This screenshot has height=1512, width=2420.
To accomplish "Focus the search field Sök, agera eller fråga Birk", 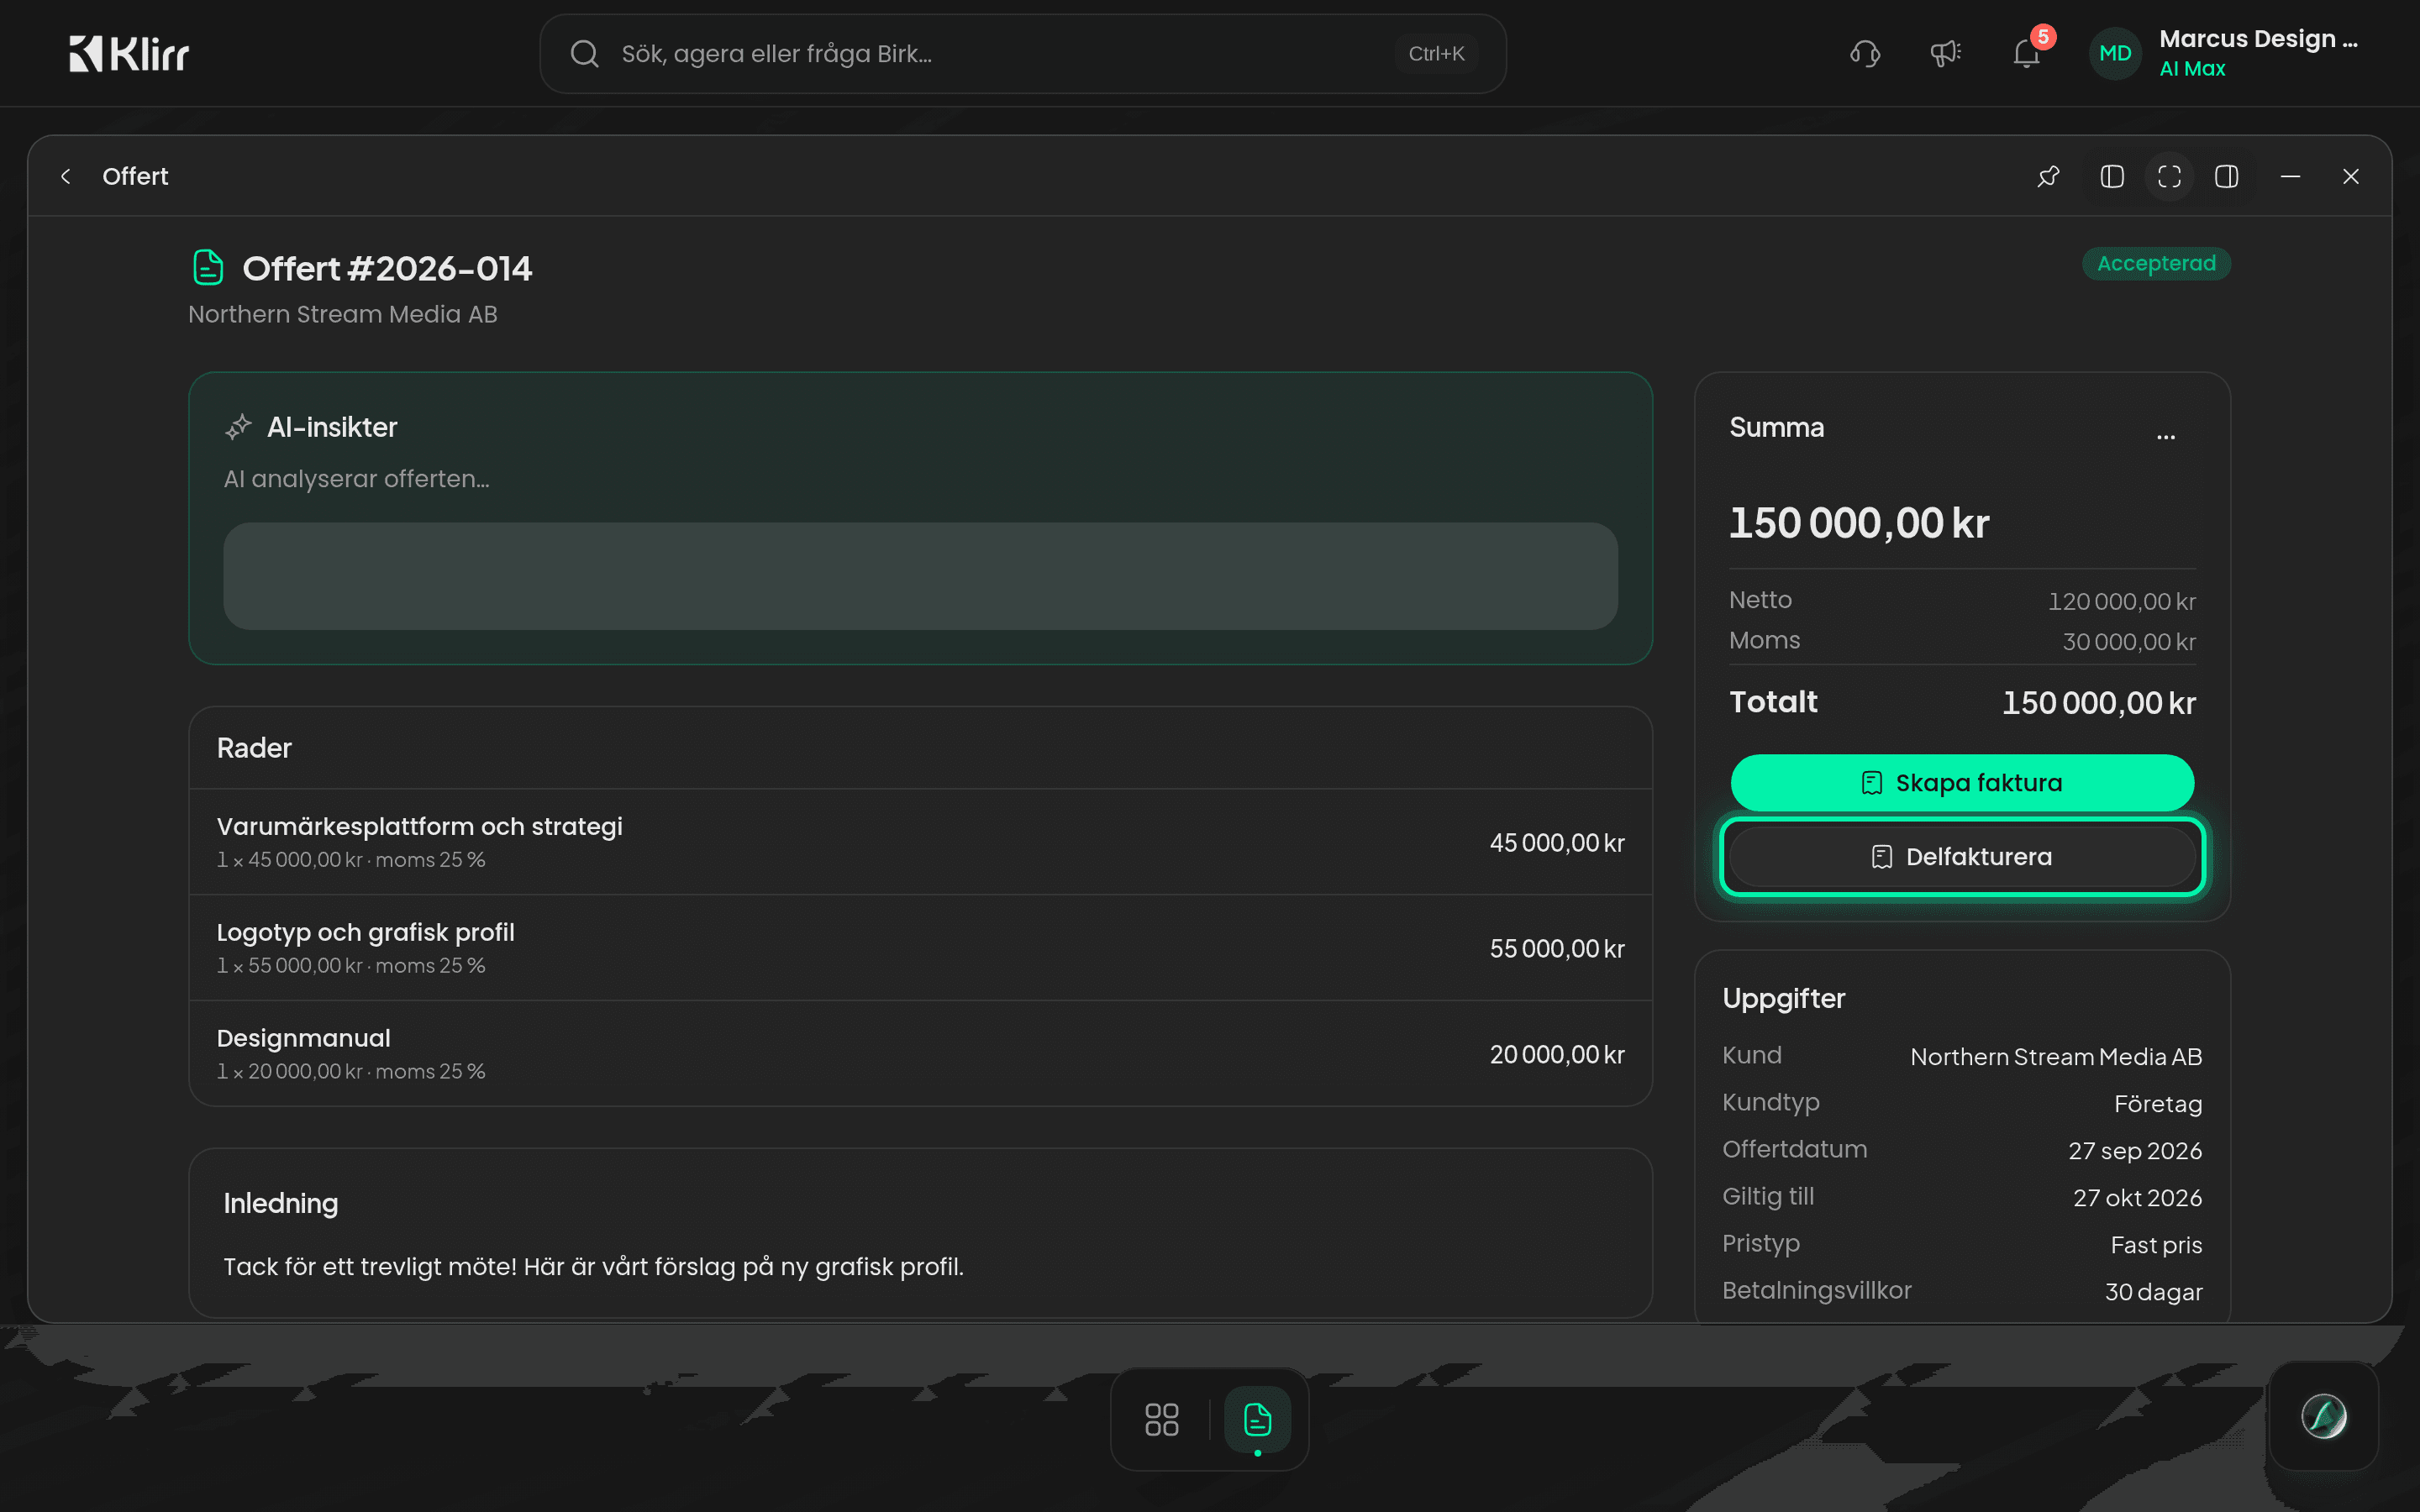I will pos(1022,54).
